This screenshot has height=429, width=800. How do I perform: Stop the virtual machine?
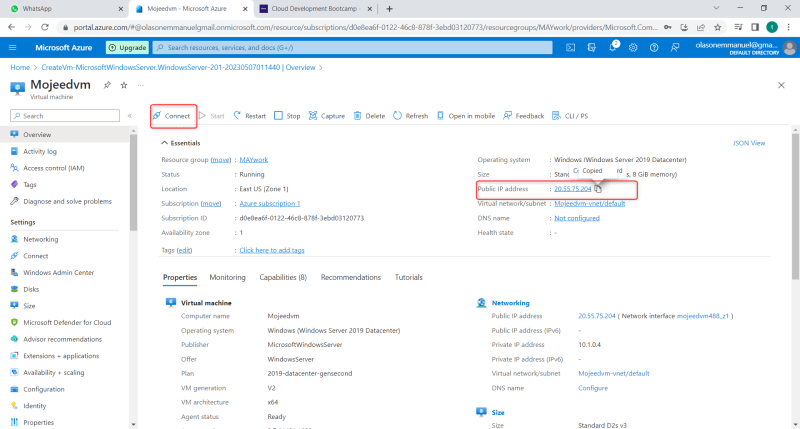click(x=287, y=116)
